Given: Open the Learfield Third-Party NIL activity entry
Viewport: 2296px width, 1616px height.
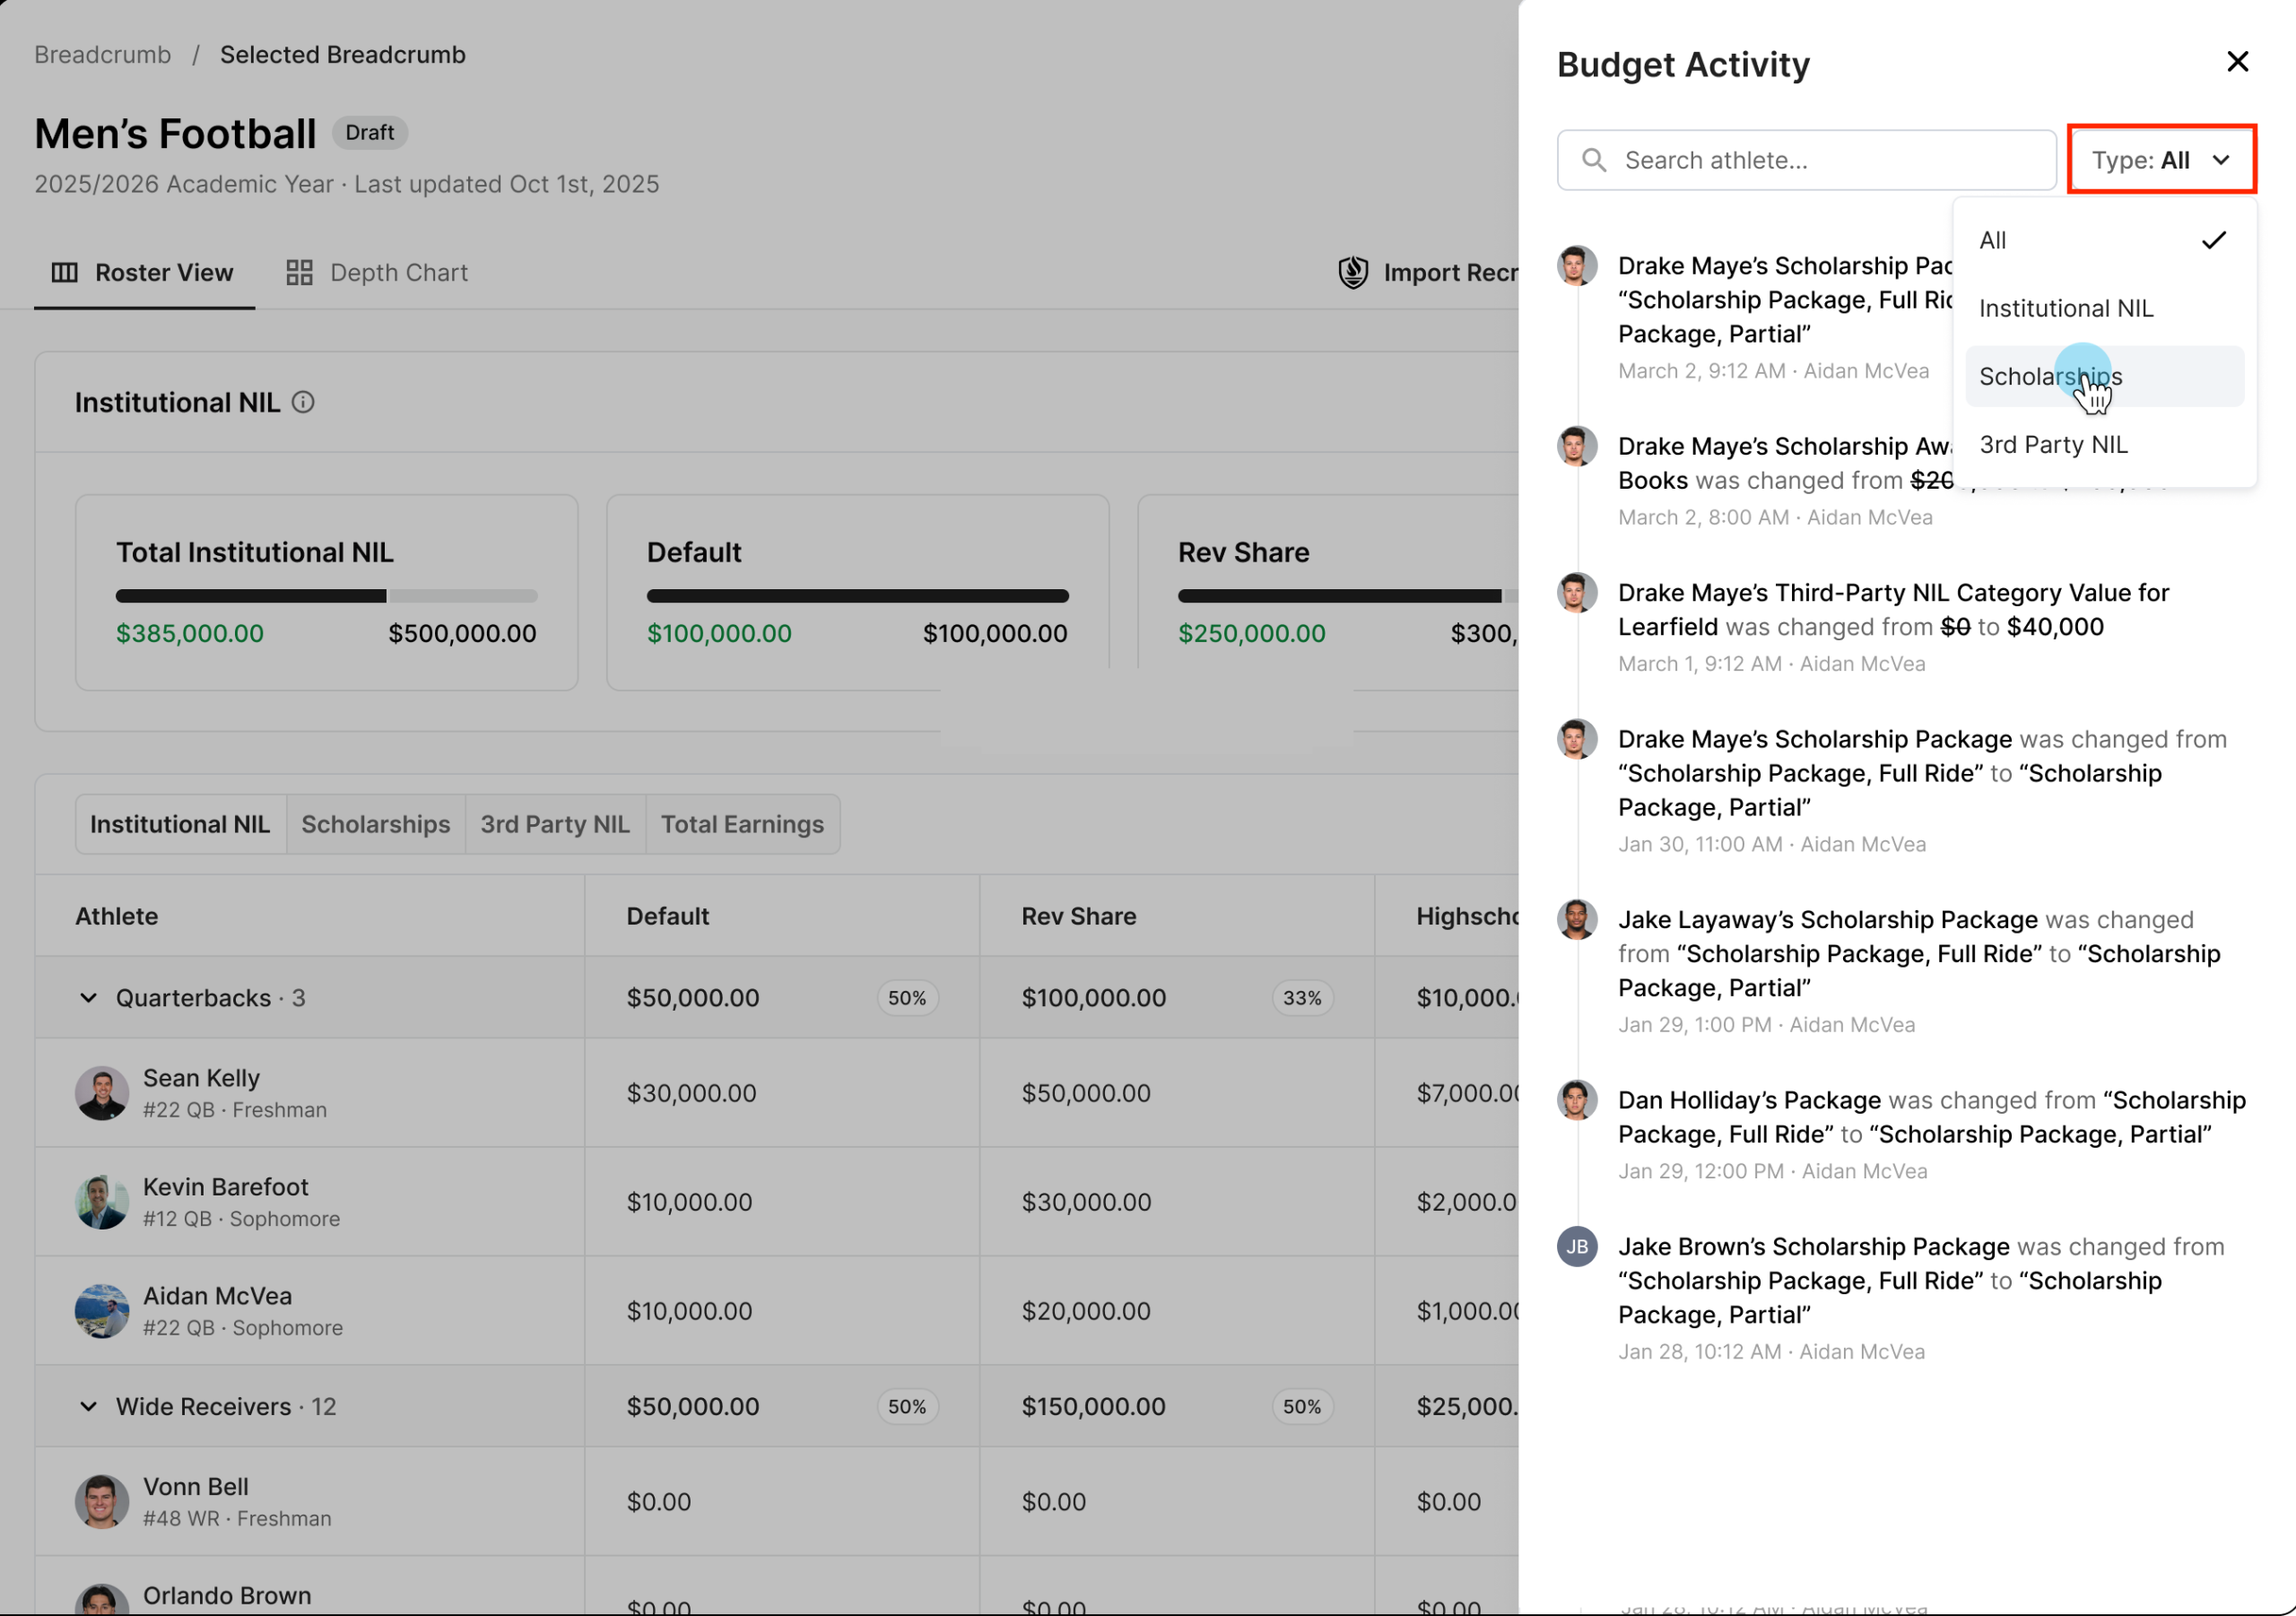Looking at the screenshot, I should 1905,626.
